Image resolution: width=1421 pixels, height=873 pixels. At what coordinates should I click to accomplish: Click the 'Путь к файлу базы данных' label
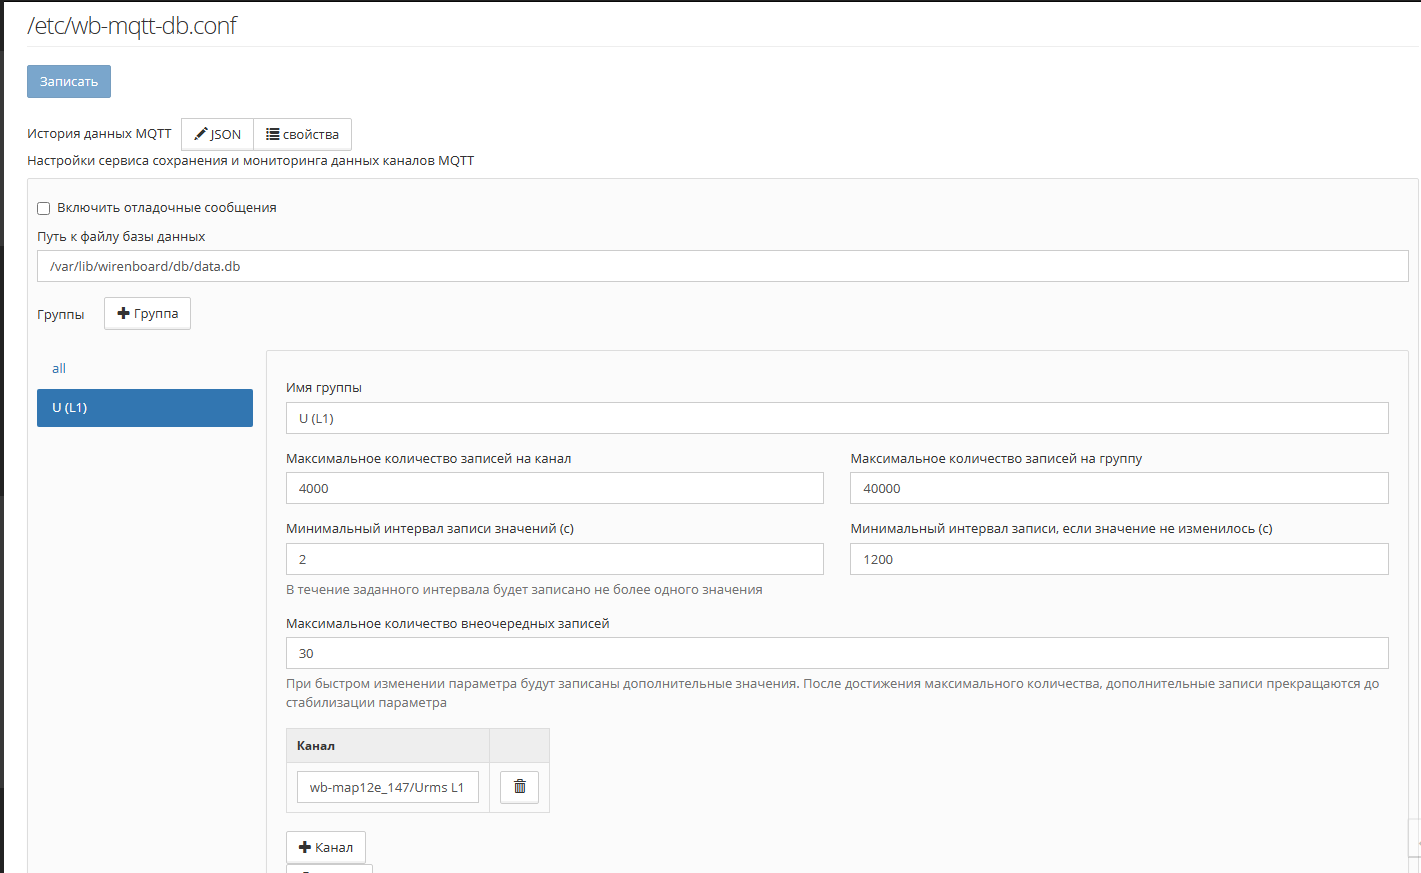point(121,237)
